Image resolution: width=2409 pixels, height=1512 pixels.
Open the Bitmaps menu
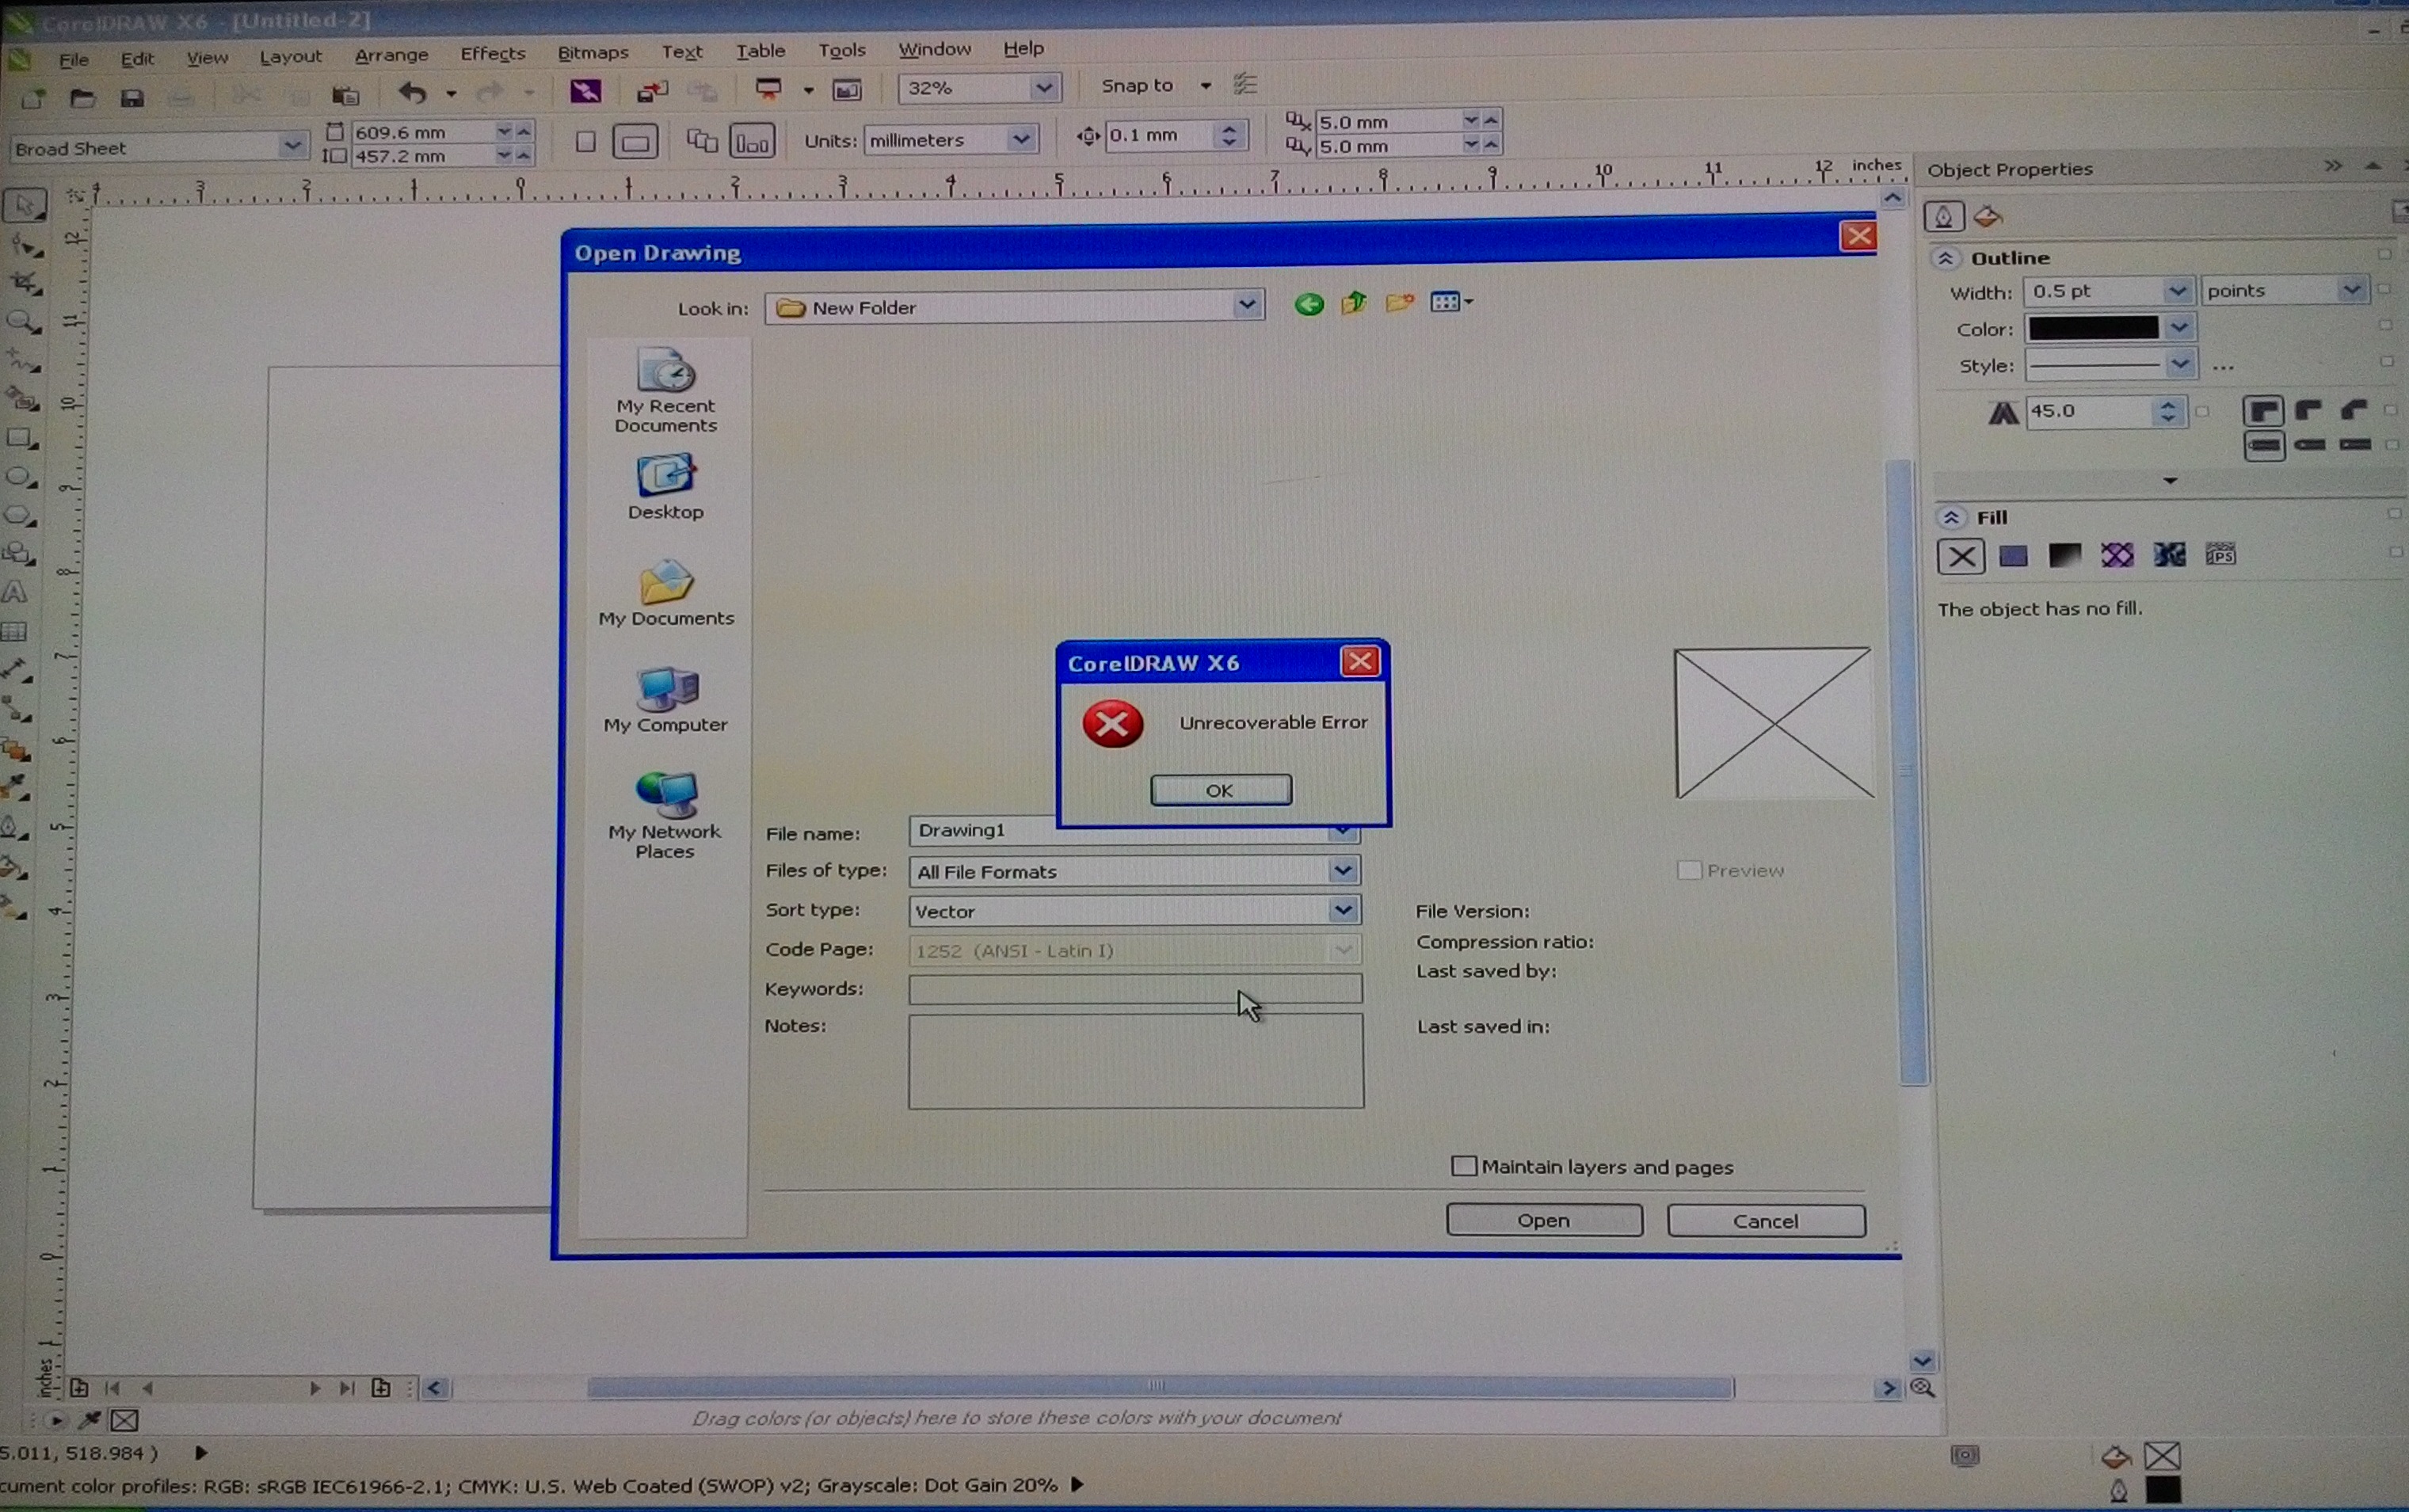click(x=593, y=52)
